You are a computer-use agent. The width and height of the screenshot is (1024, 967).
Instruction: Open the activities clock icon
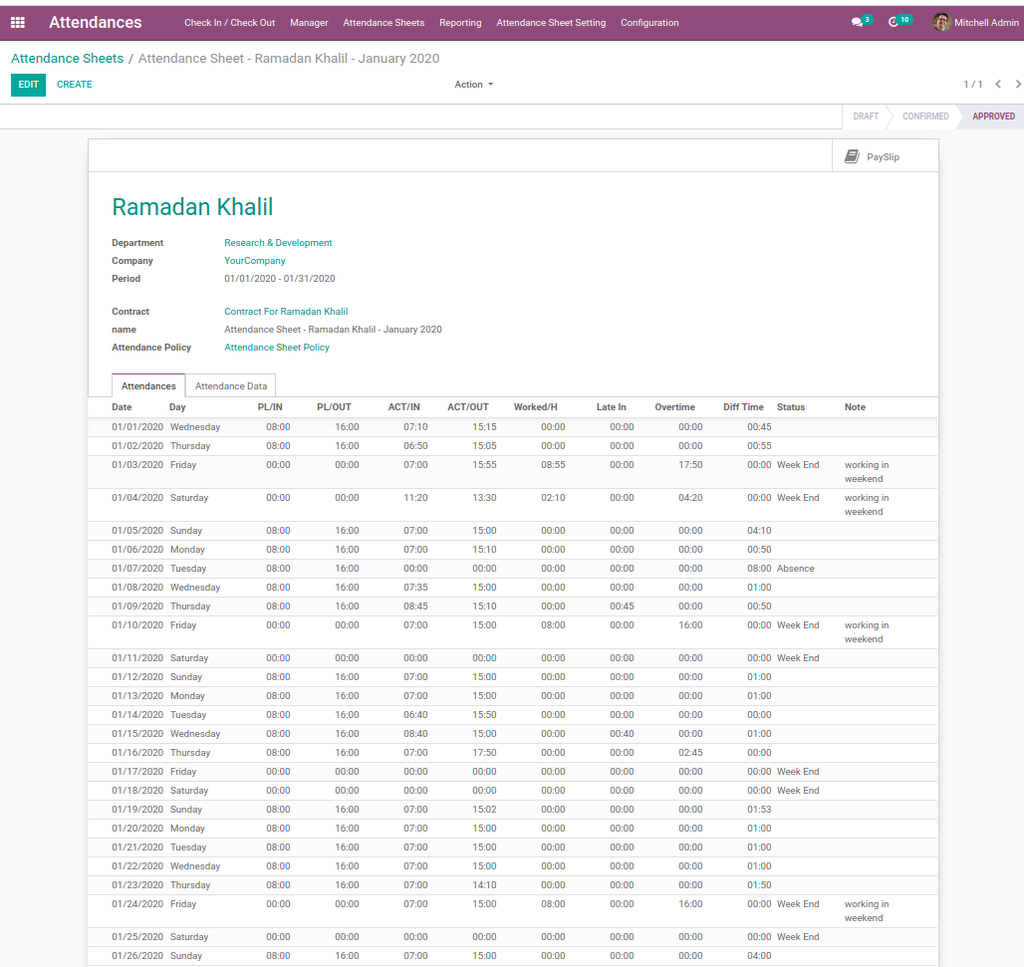pyautogui.click(x=894, y=22)
